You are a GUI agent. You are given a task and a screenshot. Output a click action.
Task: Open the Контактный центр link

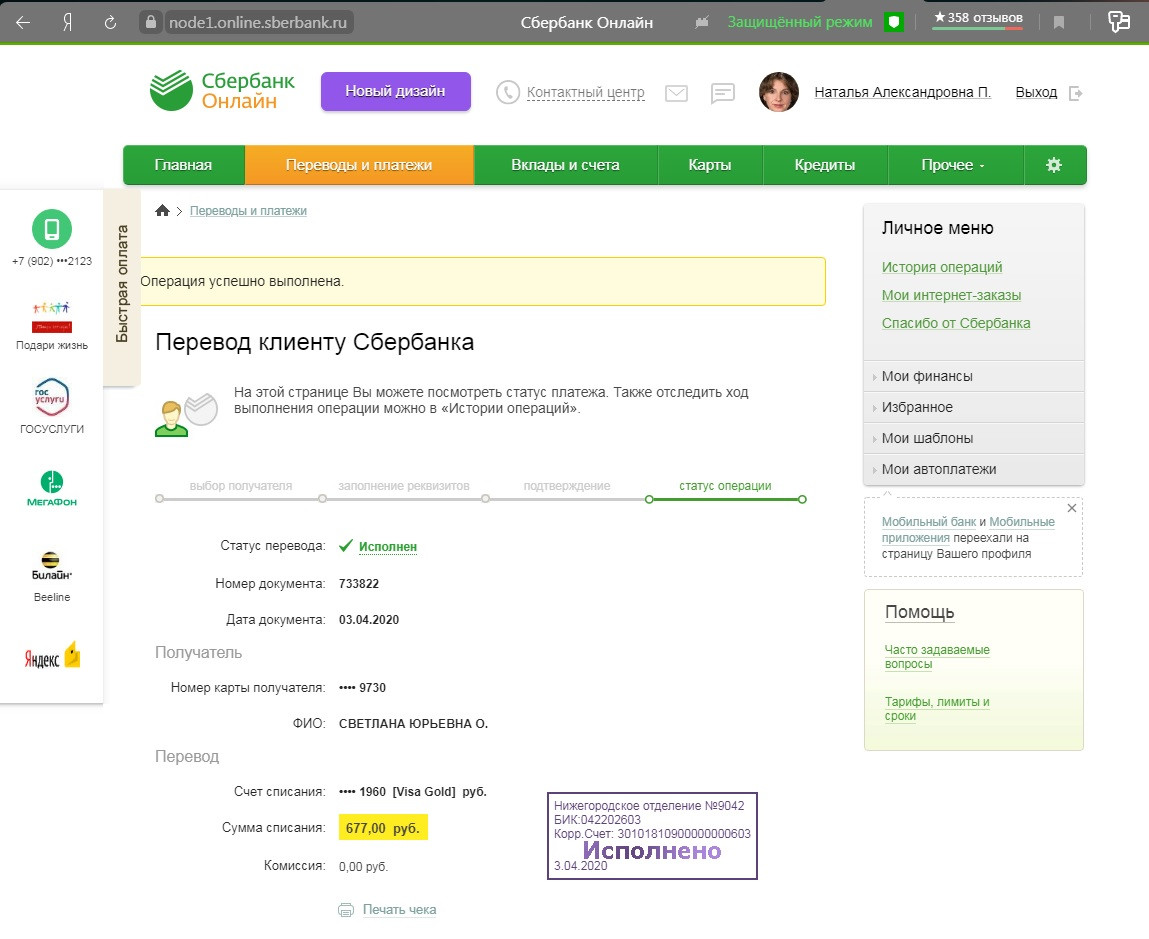585,92
